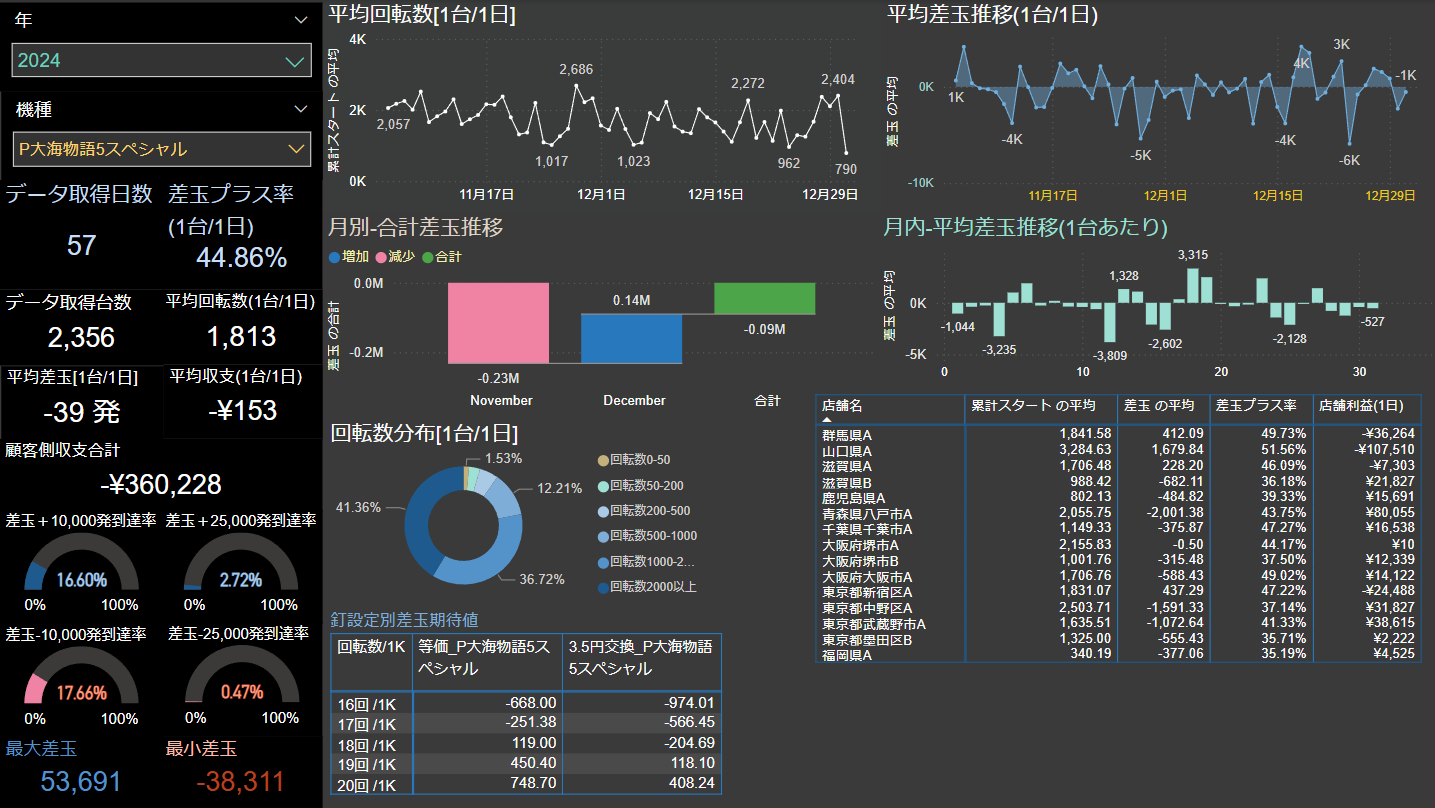Click the 増加 blue legend marker
The image size is (1435, 808).
pos(335,257)
